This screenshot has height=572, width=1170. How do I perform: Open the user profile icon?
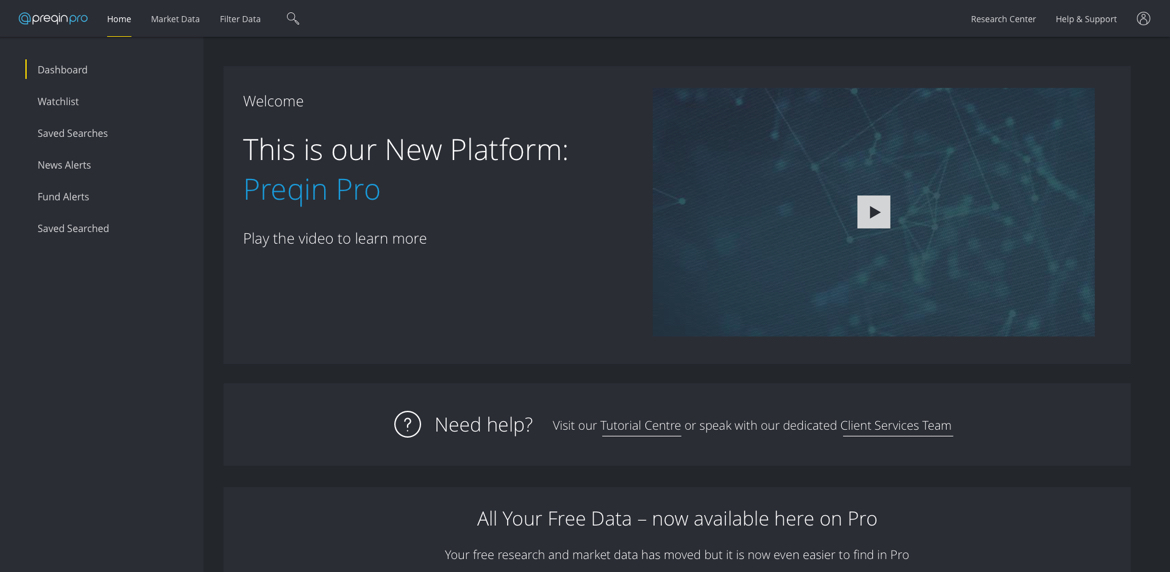coord(1143,18)
